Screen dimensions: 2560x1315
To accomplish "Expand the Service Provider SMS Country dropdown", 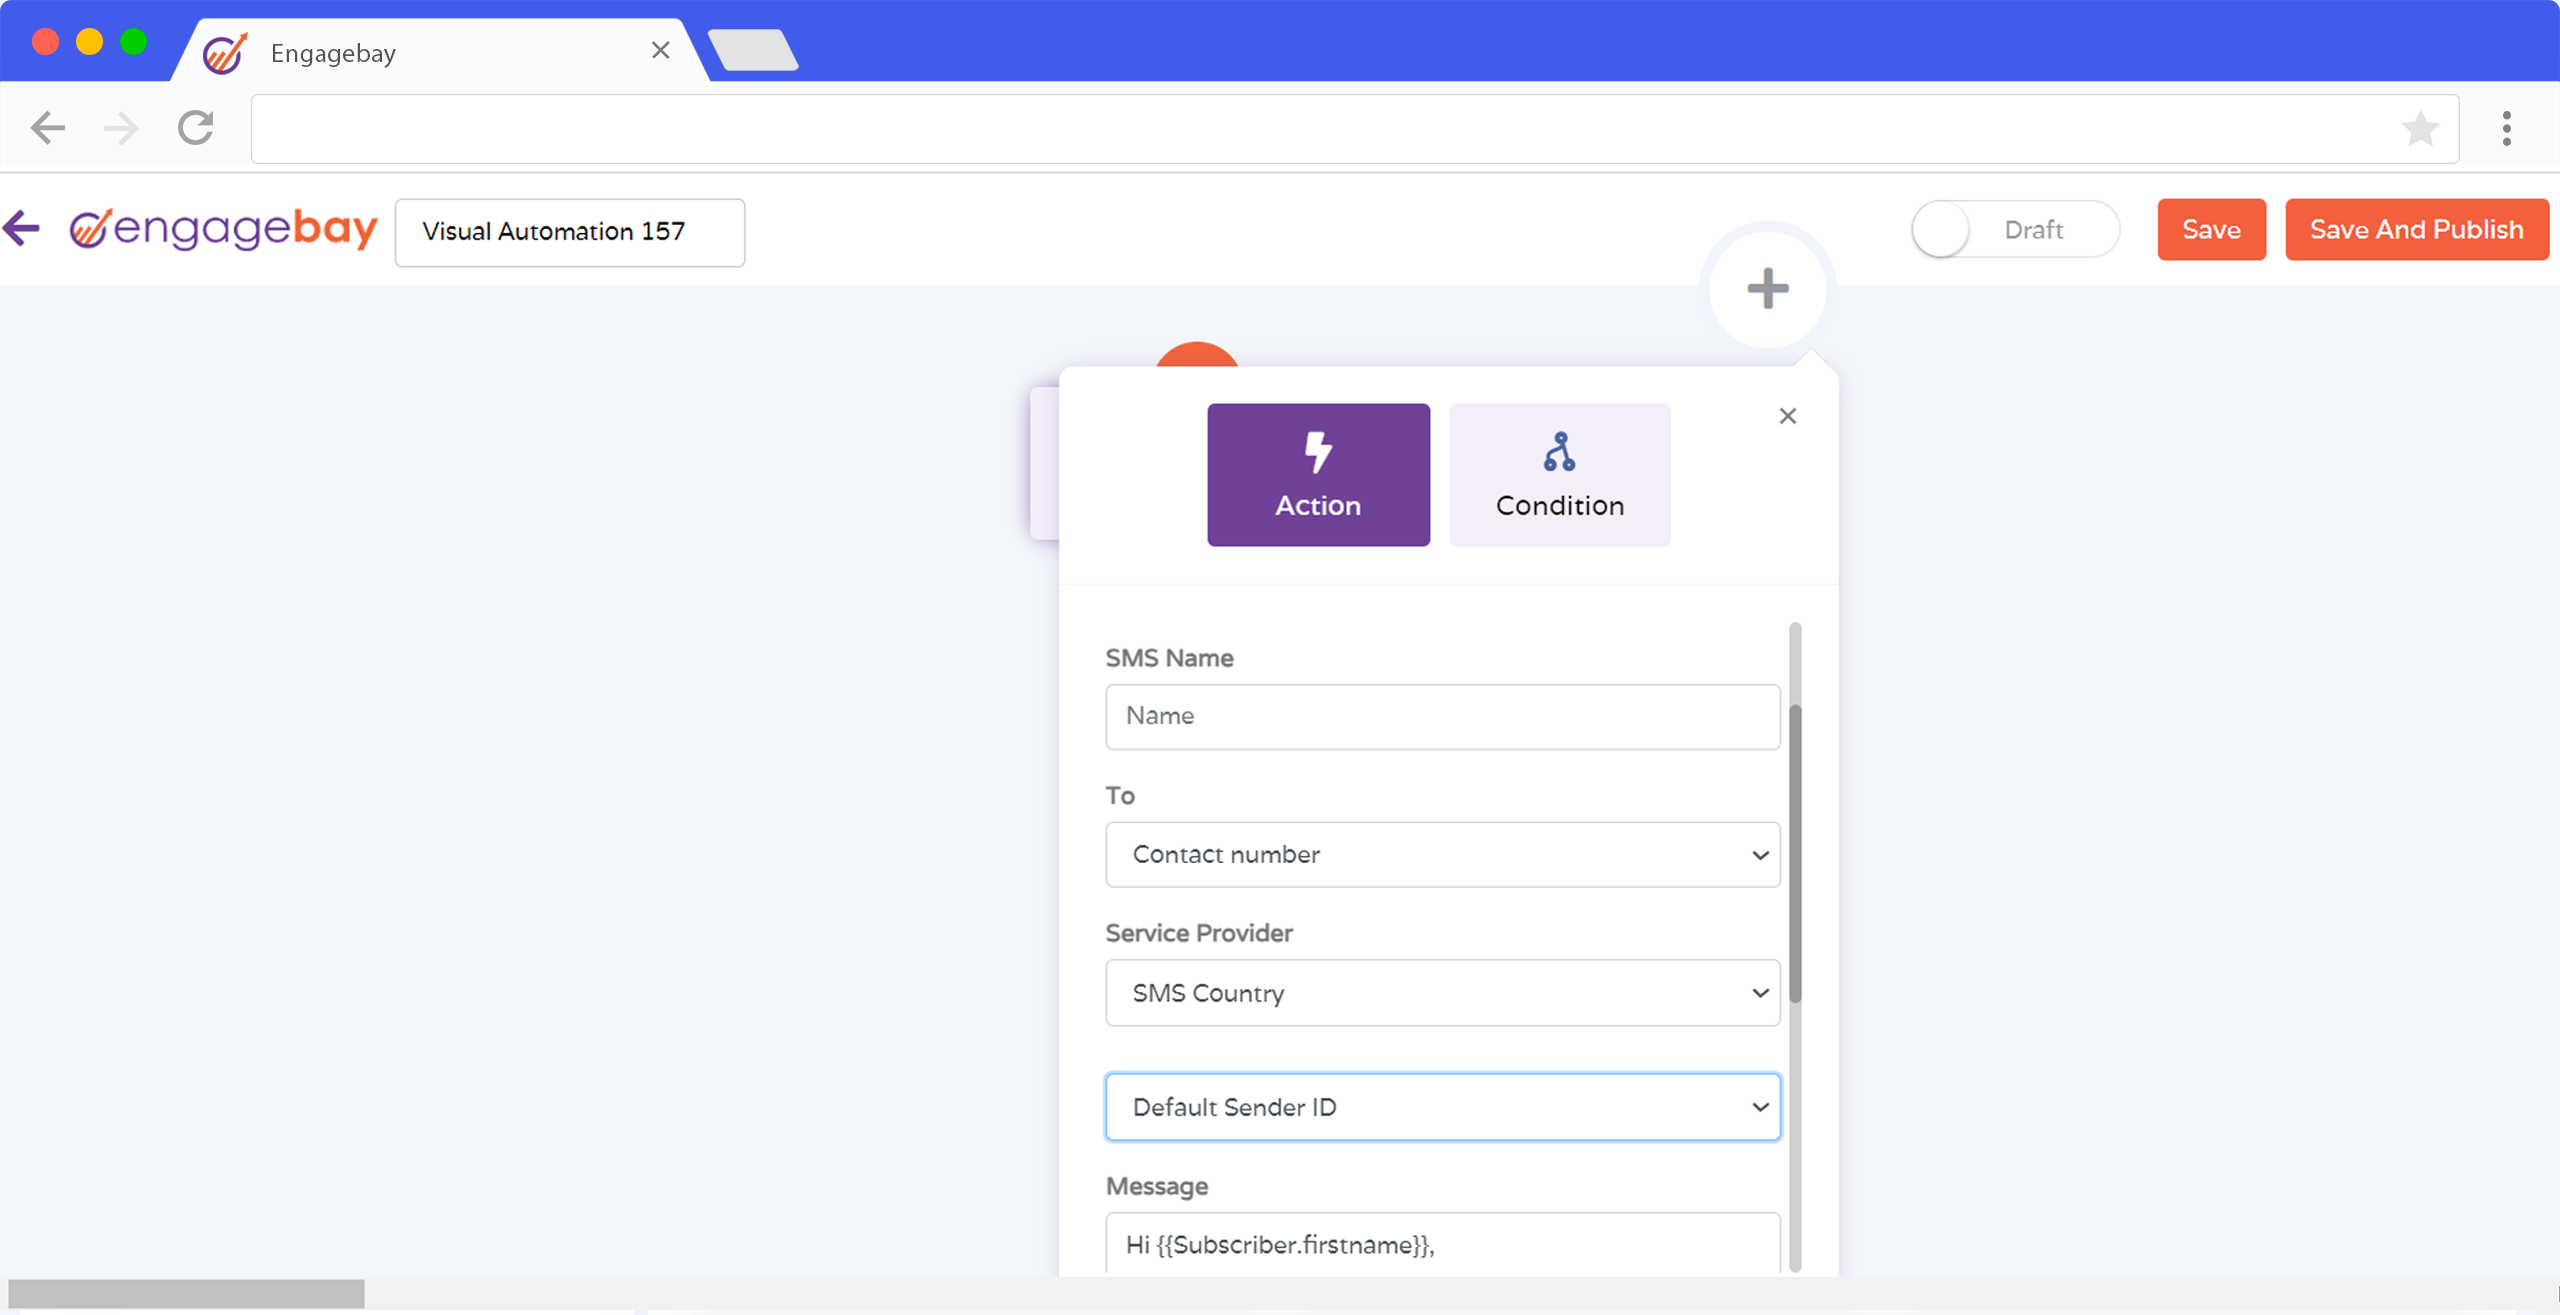I will (x=1442, y=993).
